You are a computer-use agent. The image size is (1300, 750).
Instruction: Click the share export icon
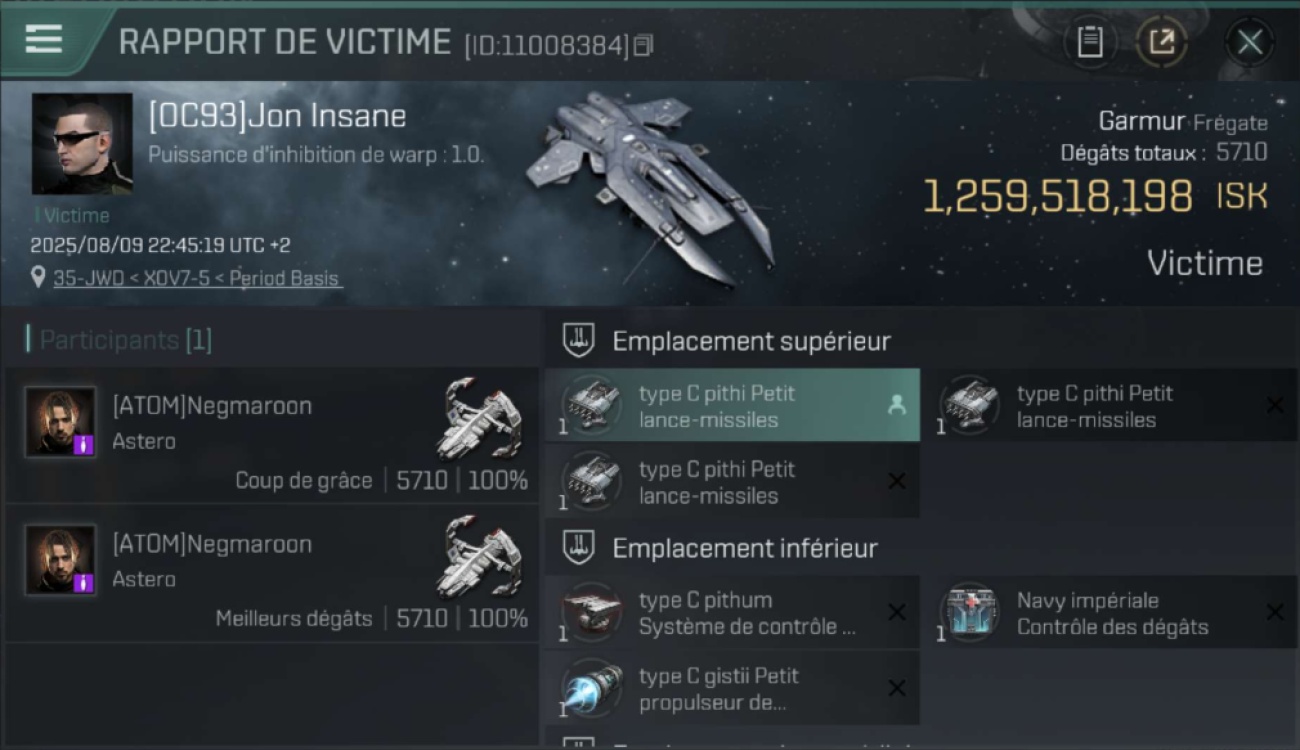(1161, 42)
